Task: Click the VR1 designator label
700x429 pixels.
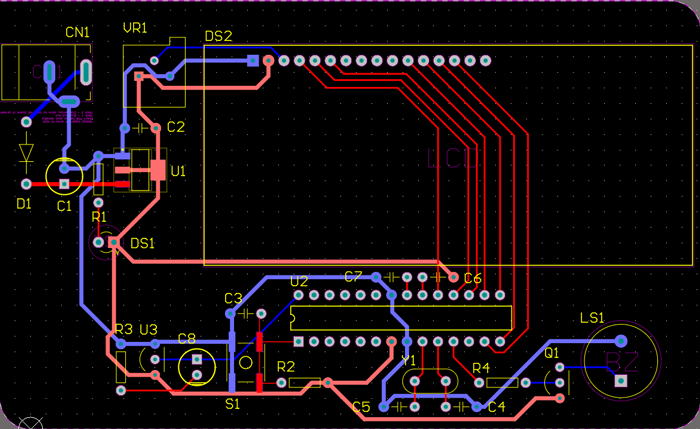Action: pos(135,27)
